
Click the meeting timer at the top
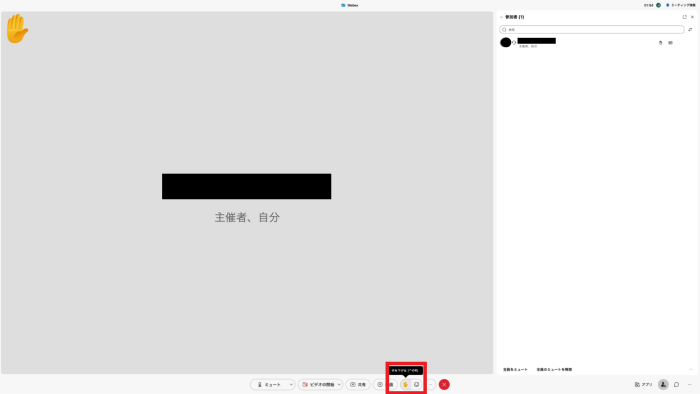click(649, 5)
